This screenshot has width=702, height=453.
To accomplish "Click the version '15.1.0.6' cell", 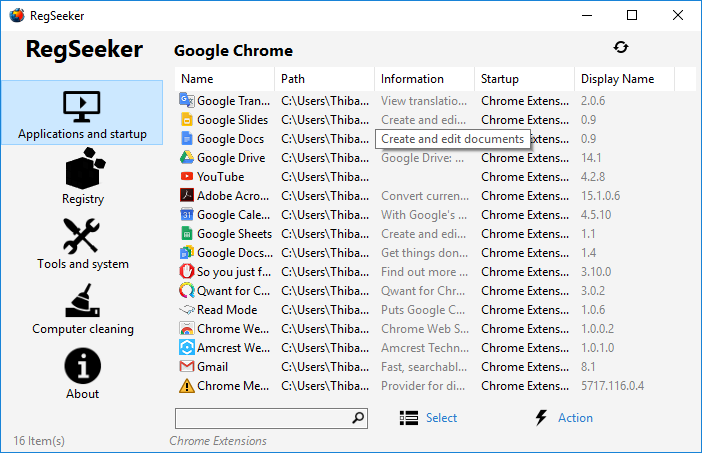I will (600, 196).
